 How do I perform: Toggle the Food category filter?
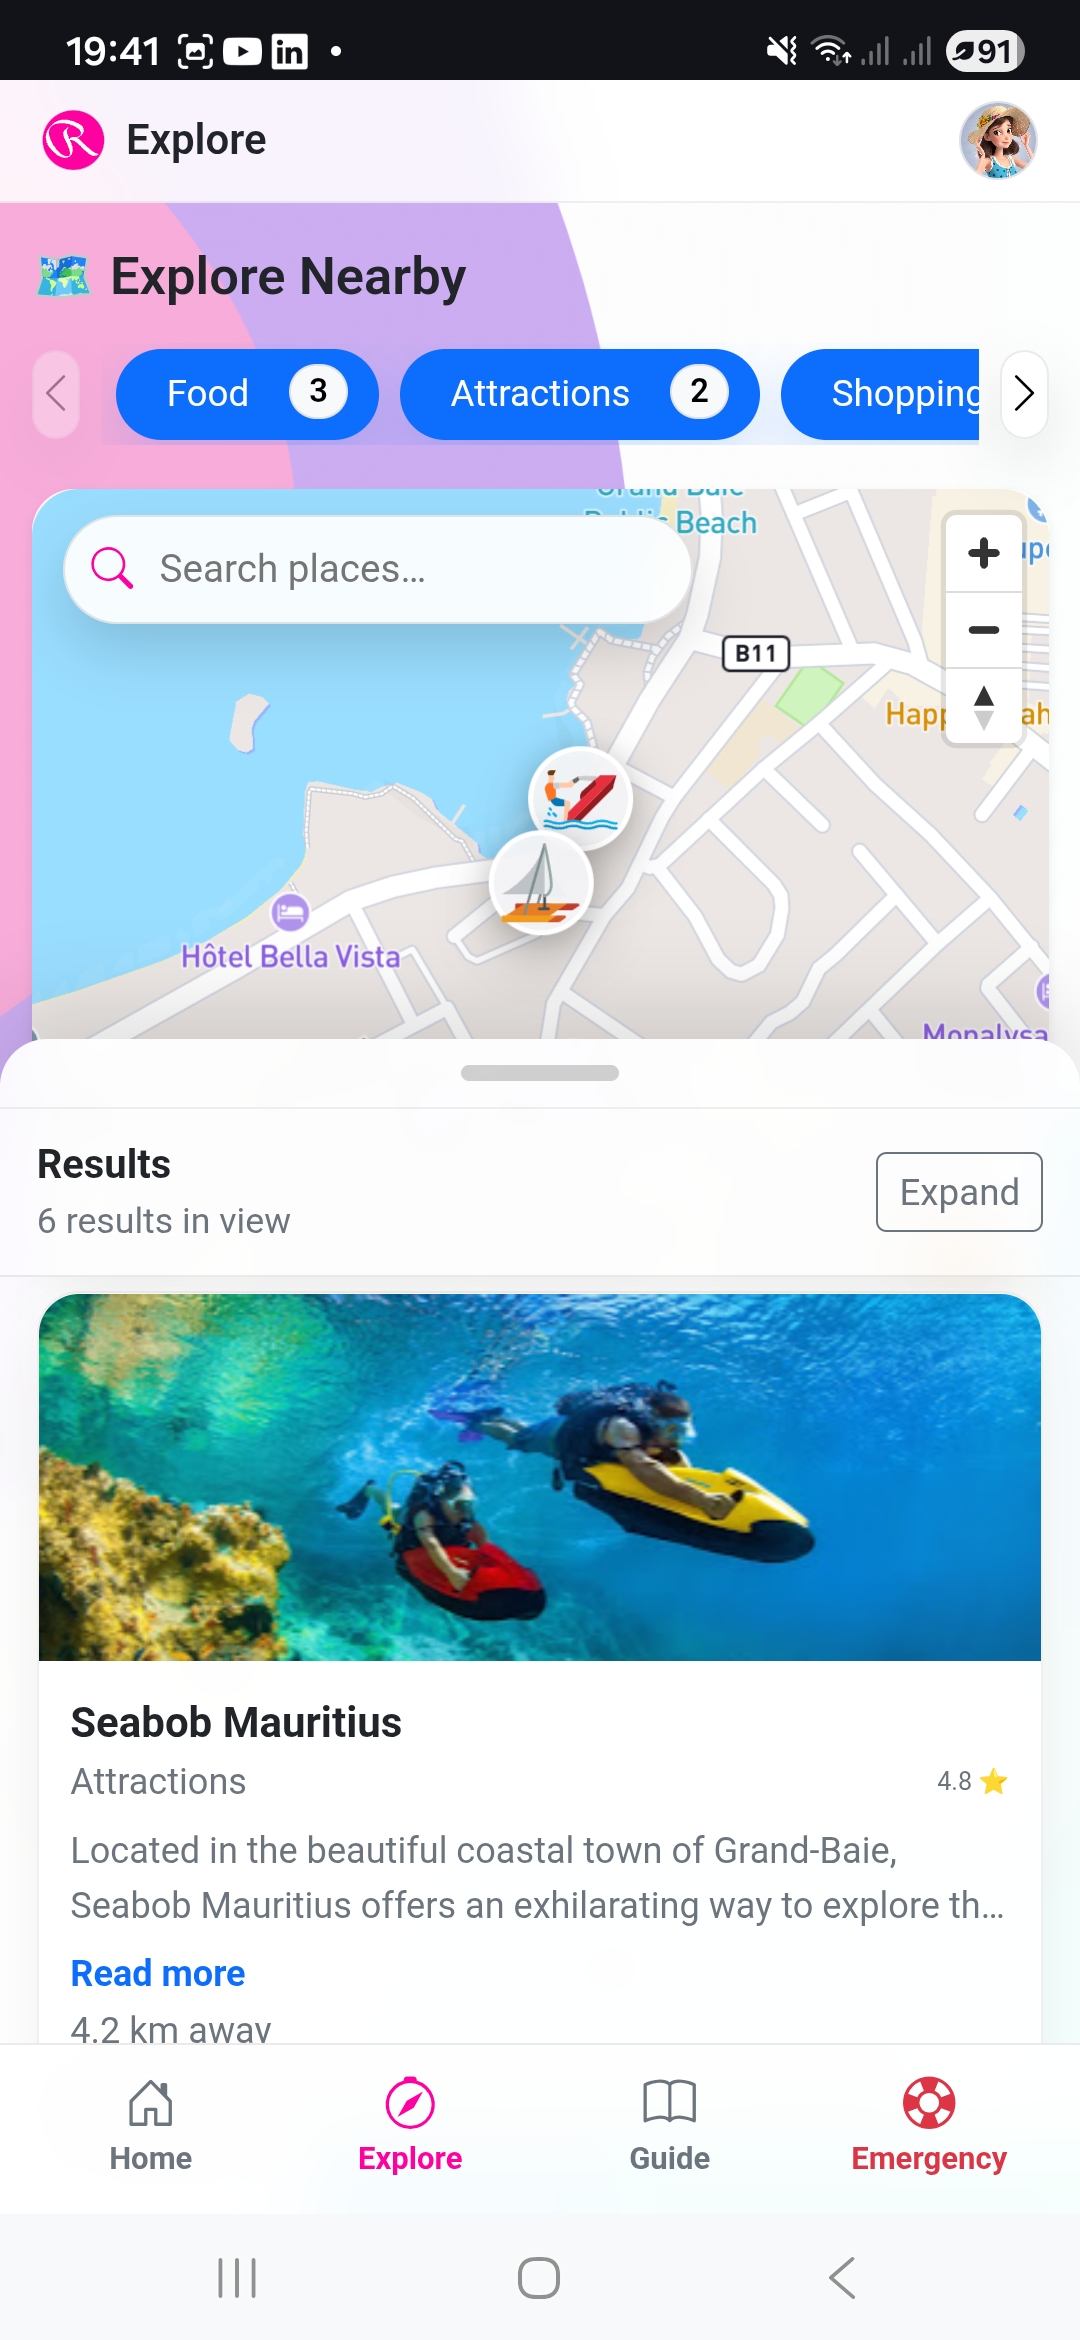click(247, 394)
